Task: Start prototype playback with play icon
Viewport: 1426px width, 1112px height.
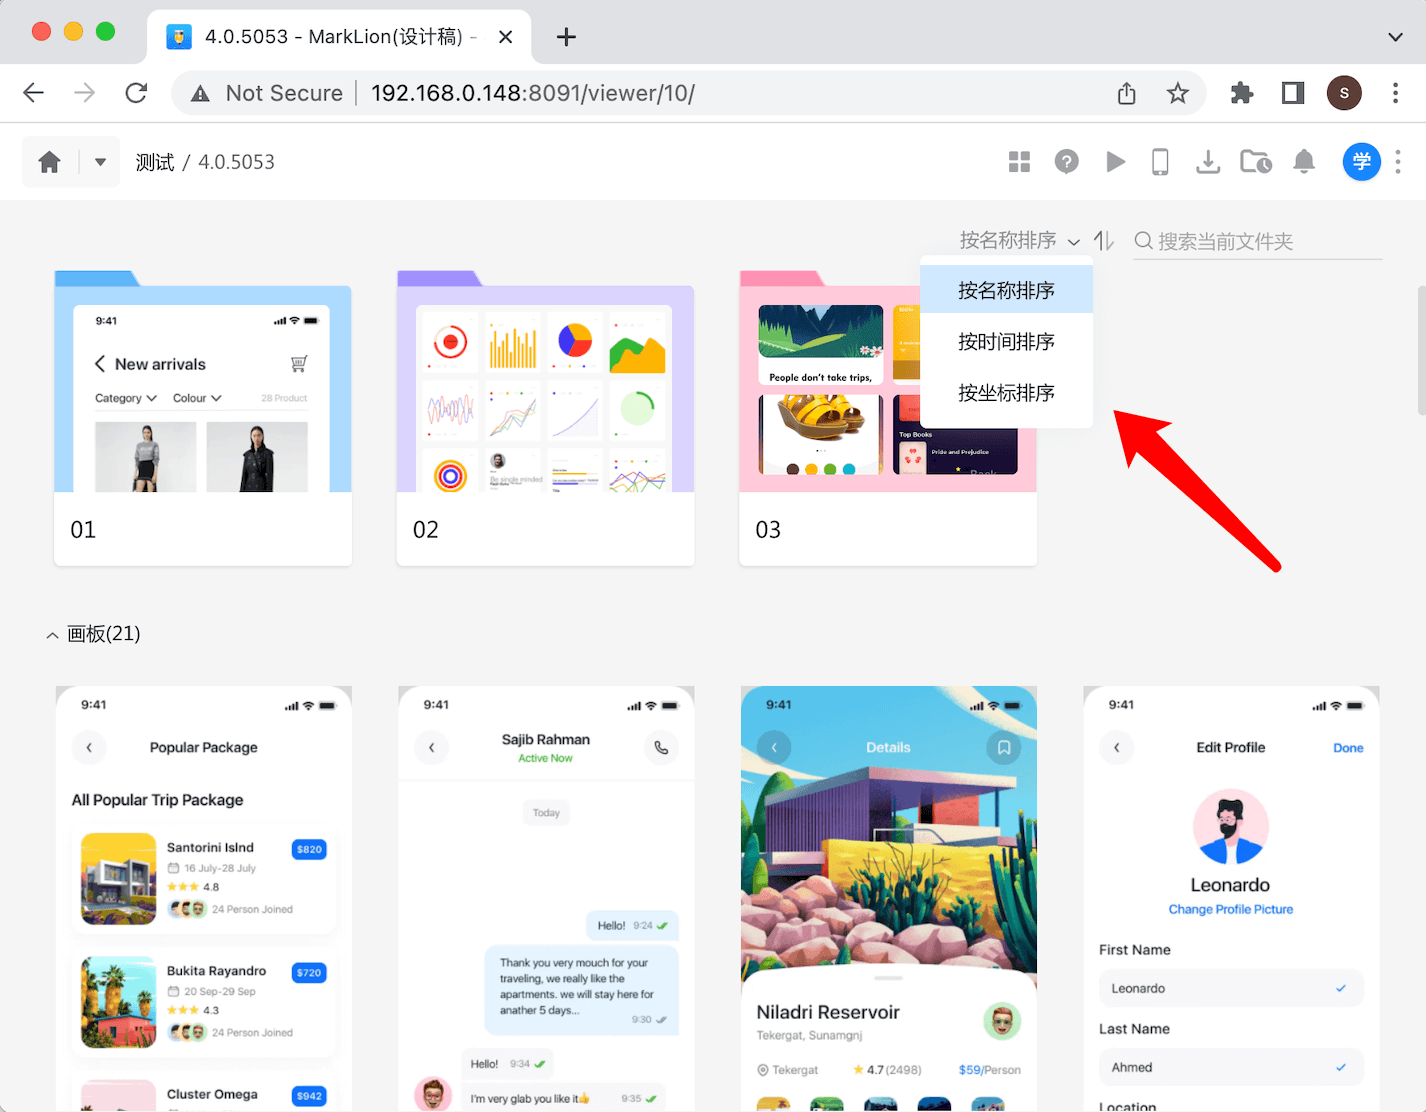Action: (1115, 162)
